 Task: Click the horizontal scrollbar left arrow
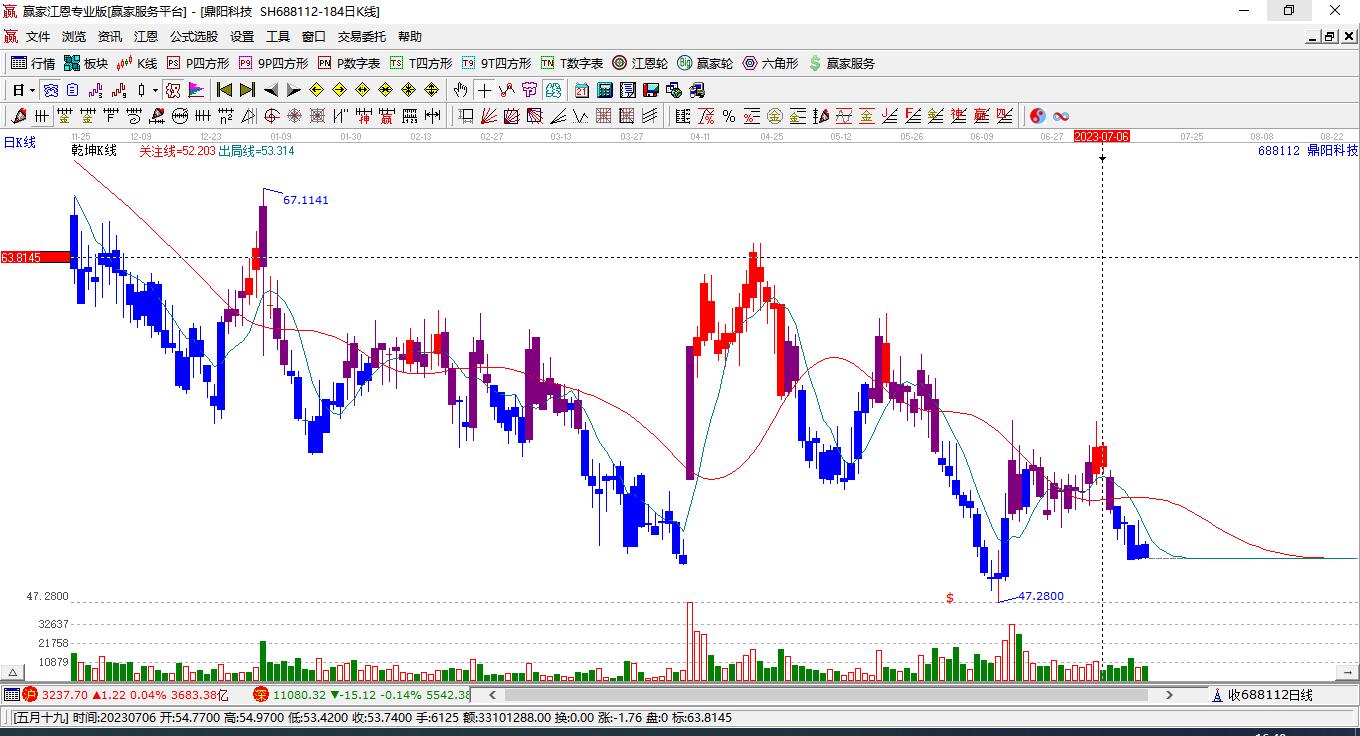(492, 695)
